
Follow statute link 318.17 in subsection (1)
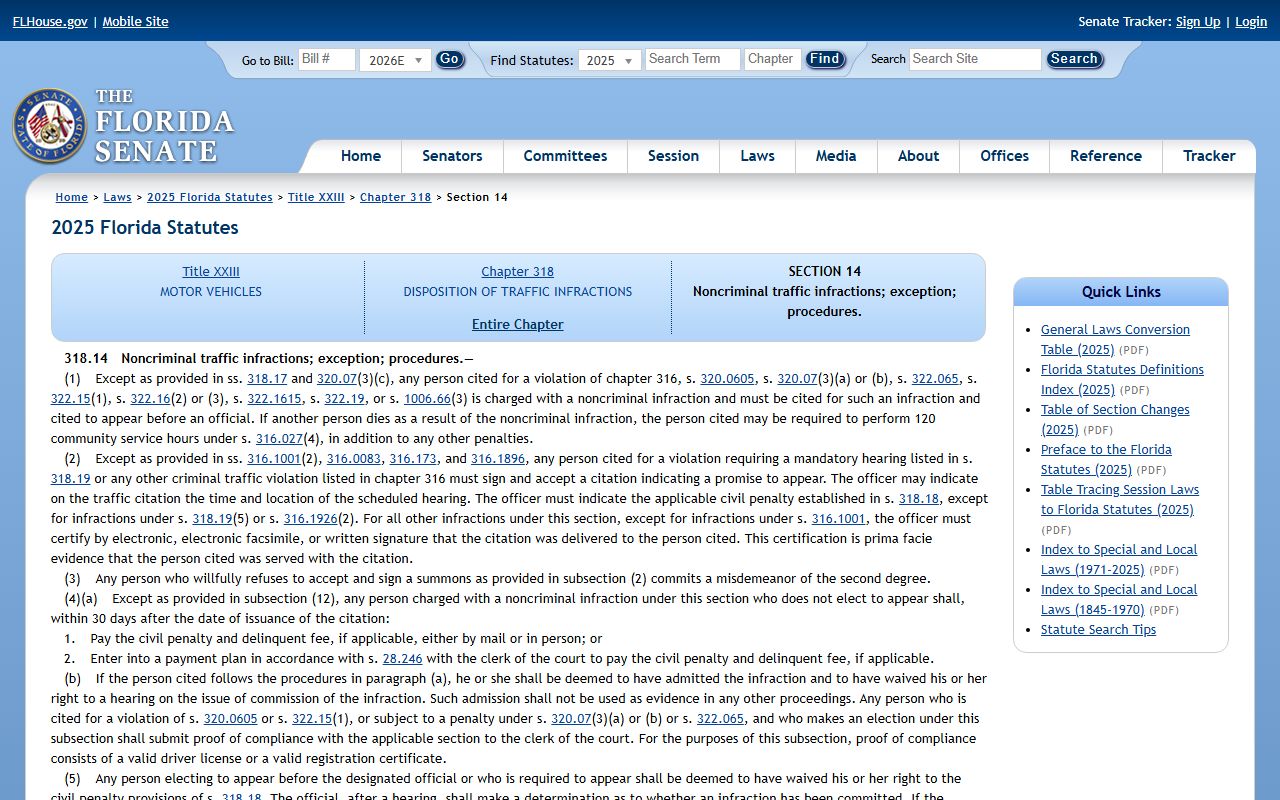click(267, 378)
